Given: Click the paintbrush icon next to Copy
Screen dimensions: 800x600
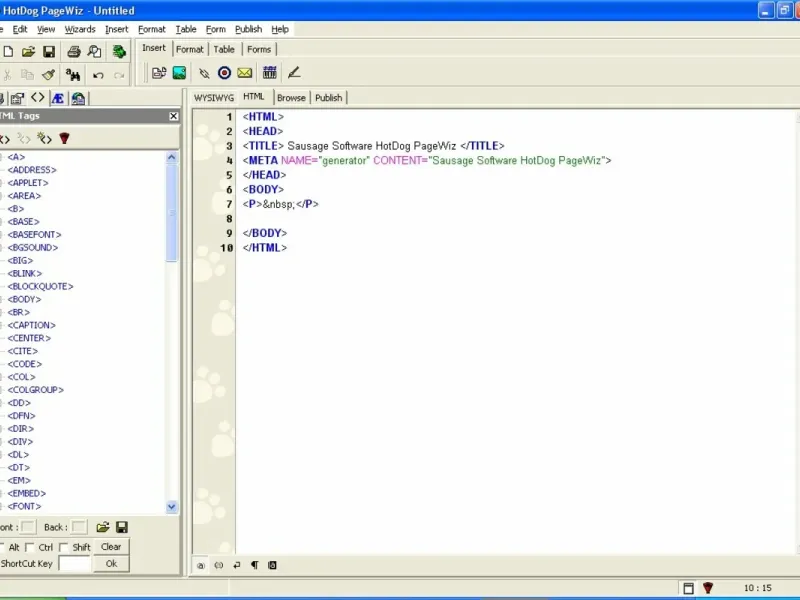Looking at the screenshot, I should coord(48,76).
